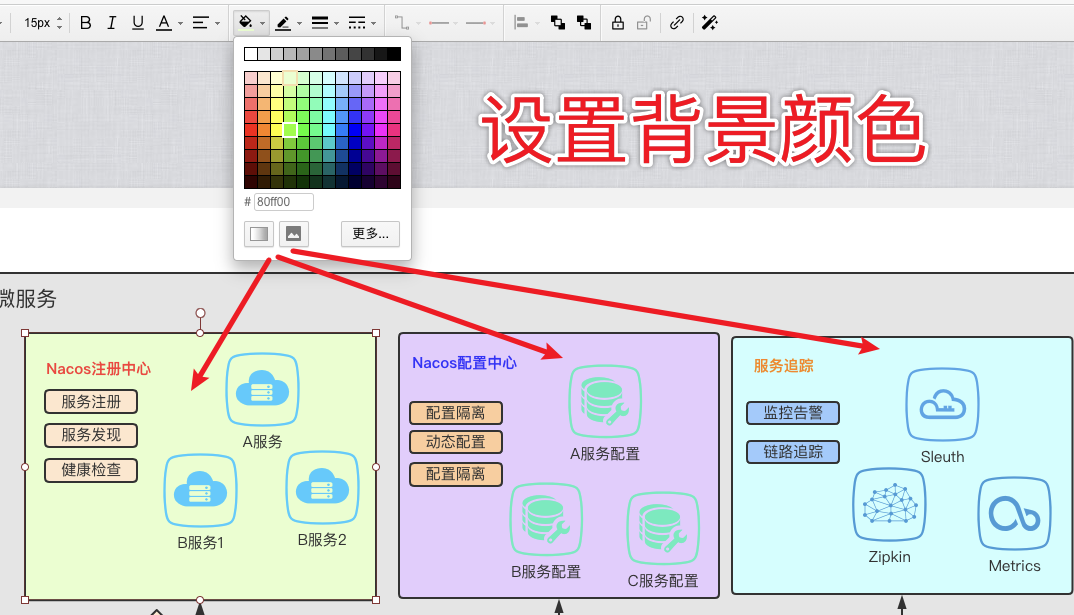Expand the line width dropdown arrow
The width and height of the screenshot is (1074, 615).
(x=336, y=23)
